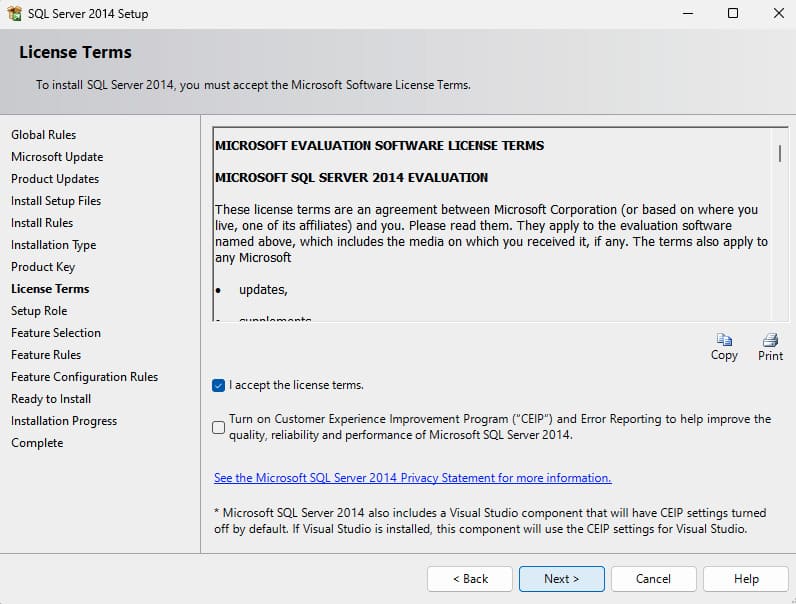Uncheck I accept the license terms
Screen dimensions: 796x604
pyautogui.click(x=218, y=385)
